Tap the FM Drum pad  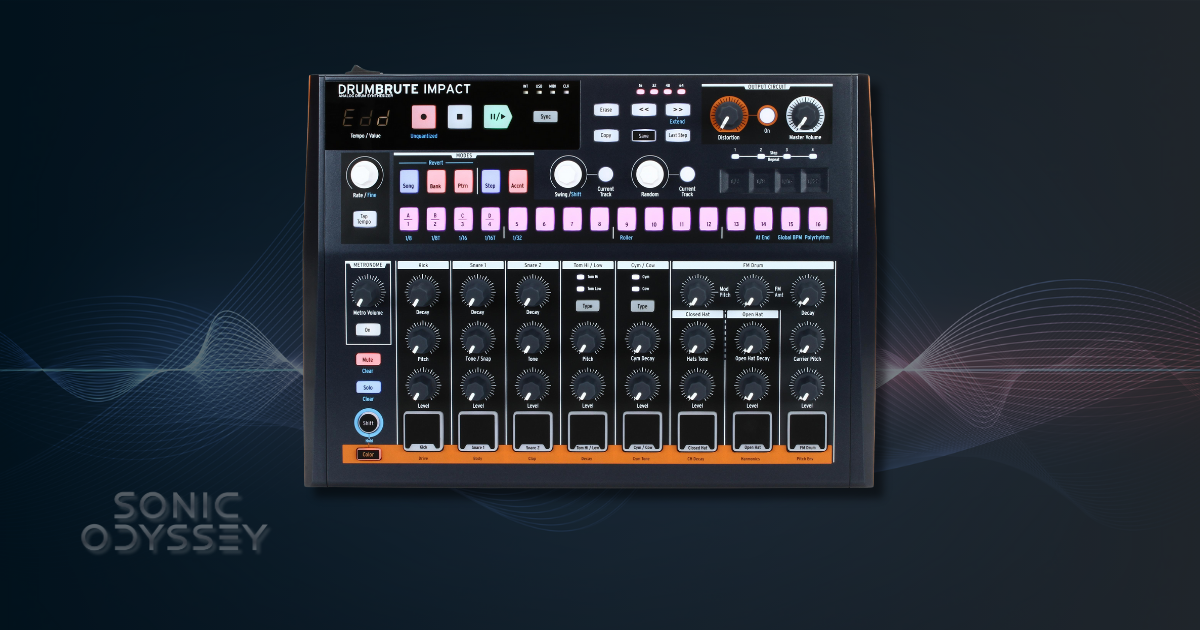[x=807, y=432]
